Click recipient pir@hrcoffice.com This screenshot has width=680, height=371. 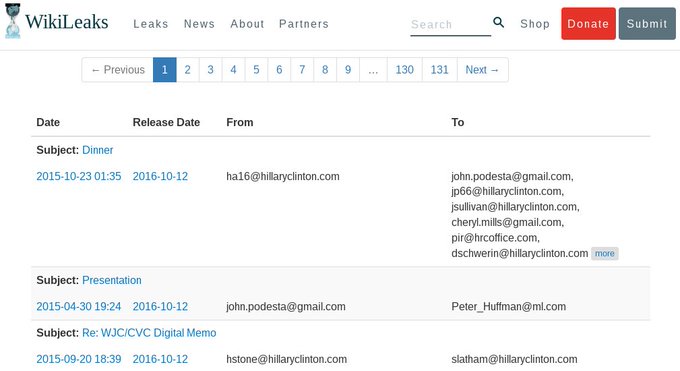tap(495, 238)
